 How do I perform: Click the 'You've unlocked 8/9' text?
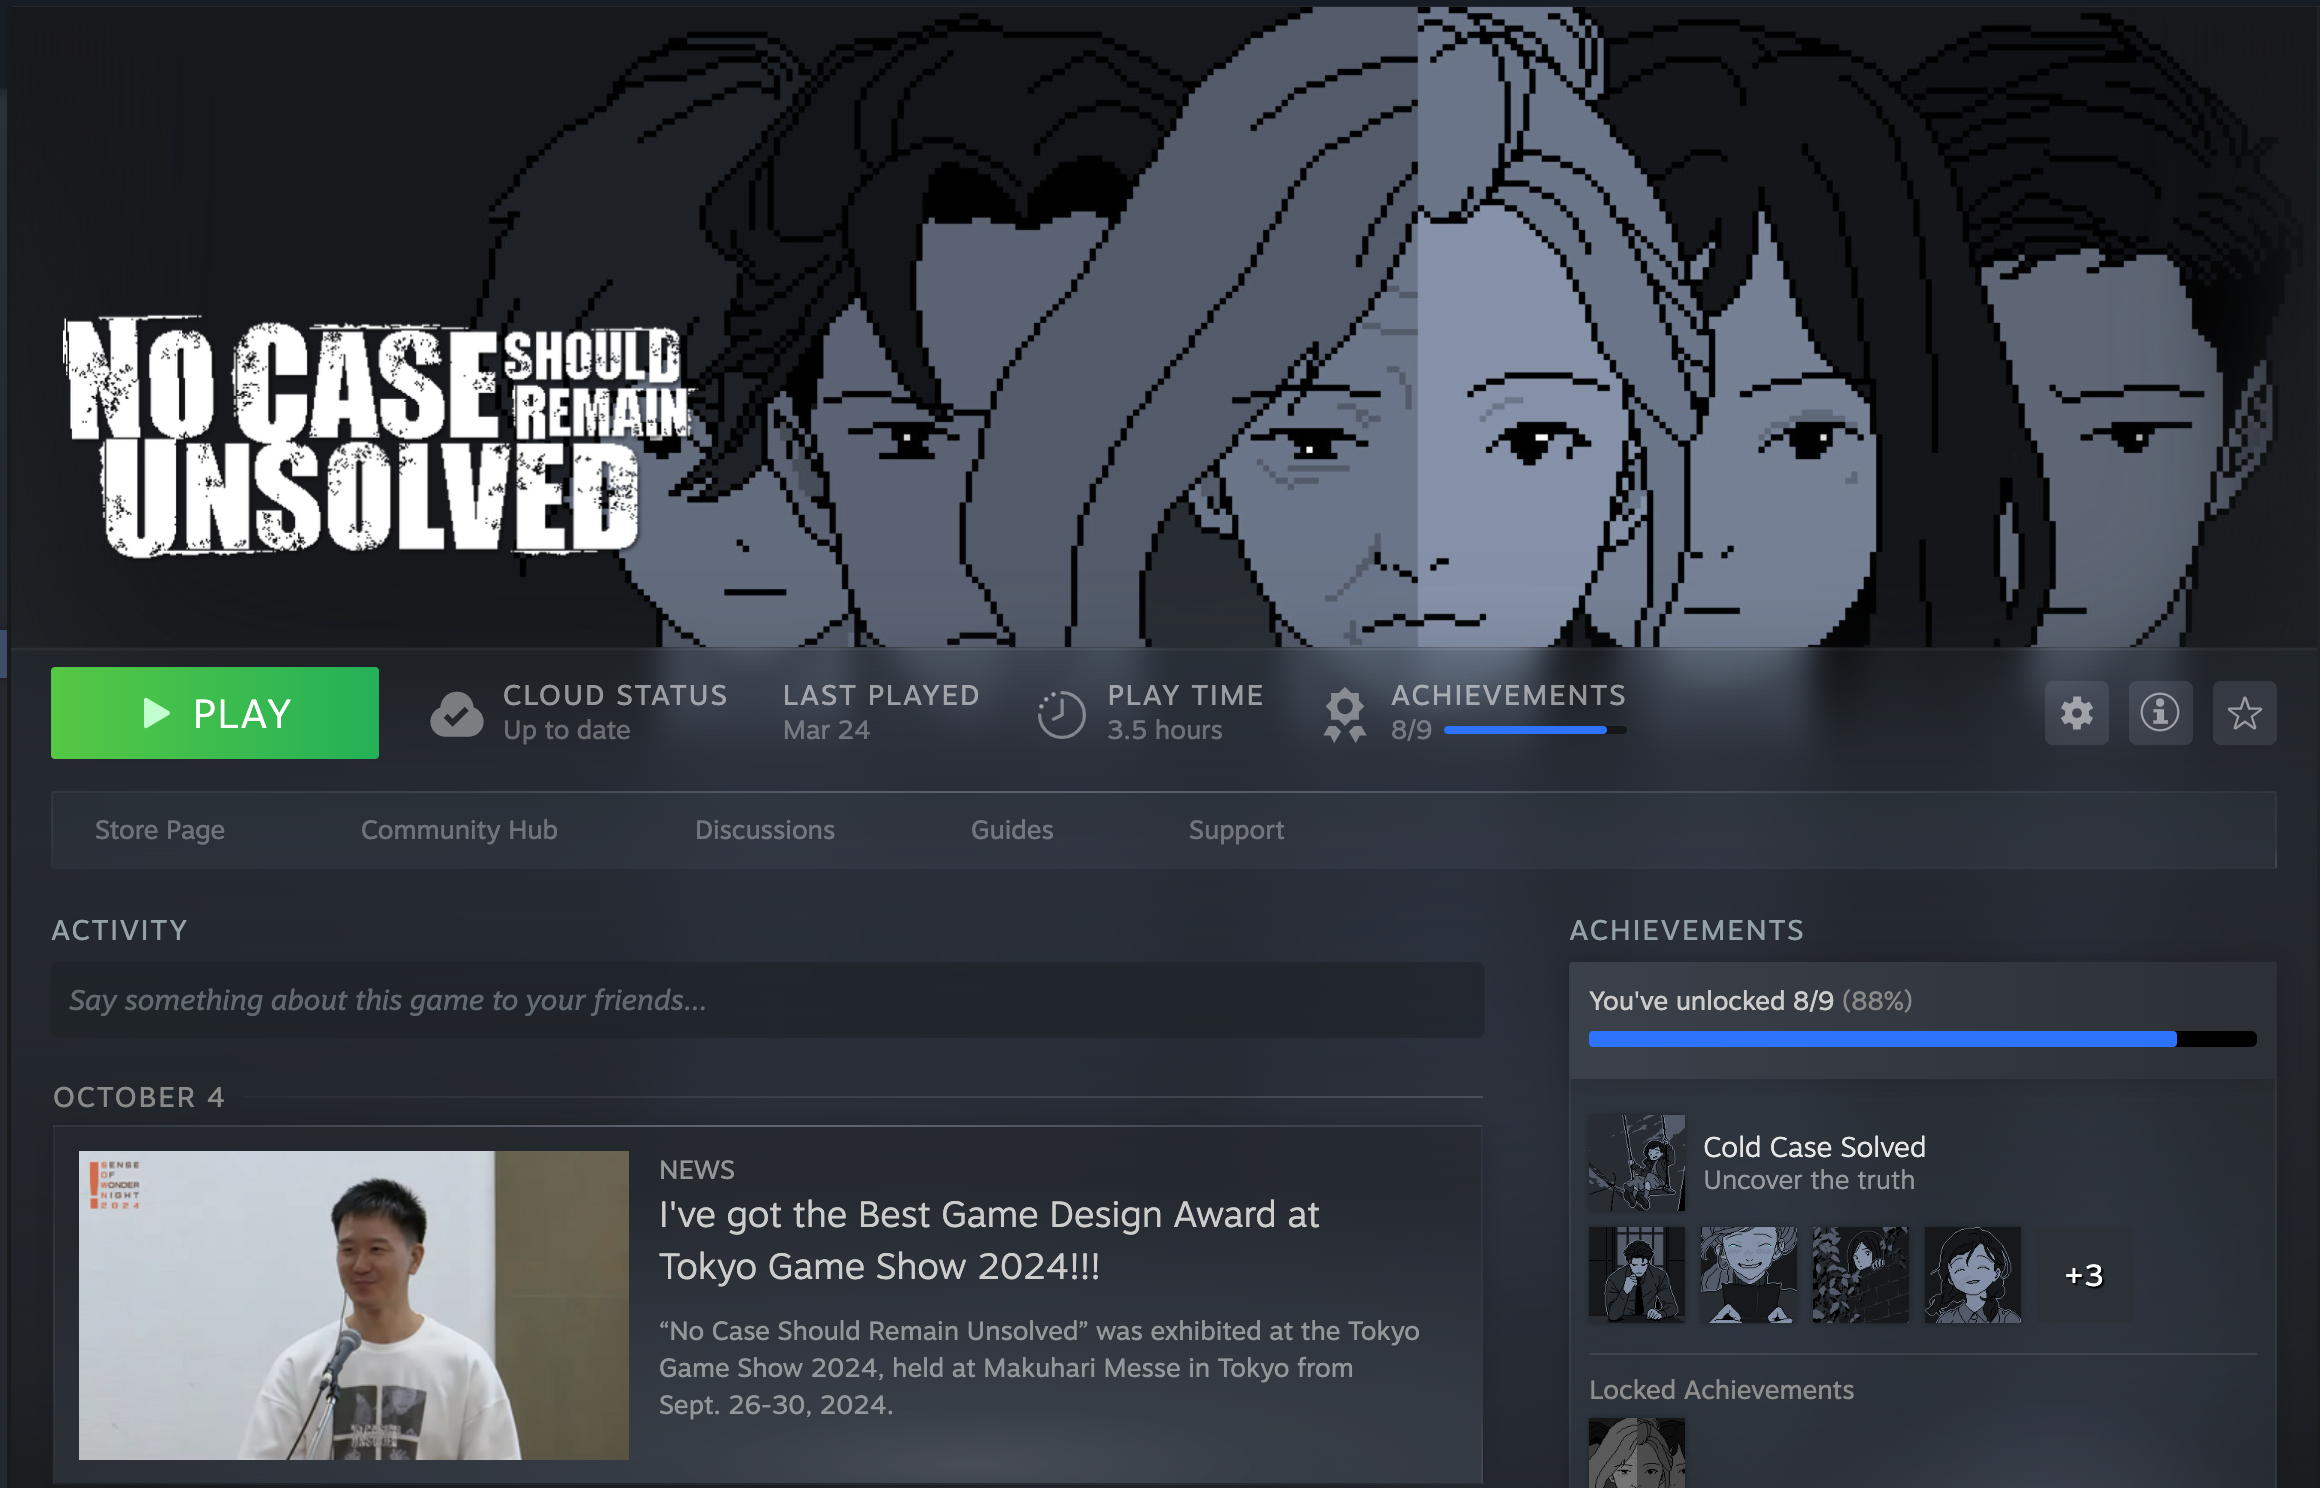pyautogui.click(x=1711, y=1001)
